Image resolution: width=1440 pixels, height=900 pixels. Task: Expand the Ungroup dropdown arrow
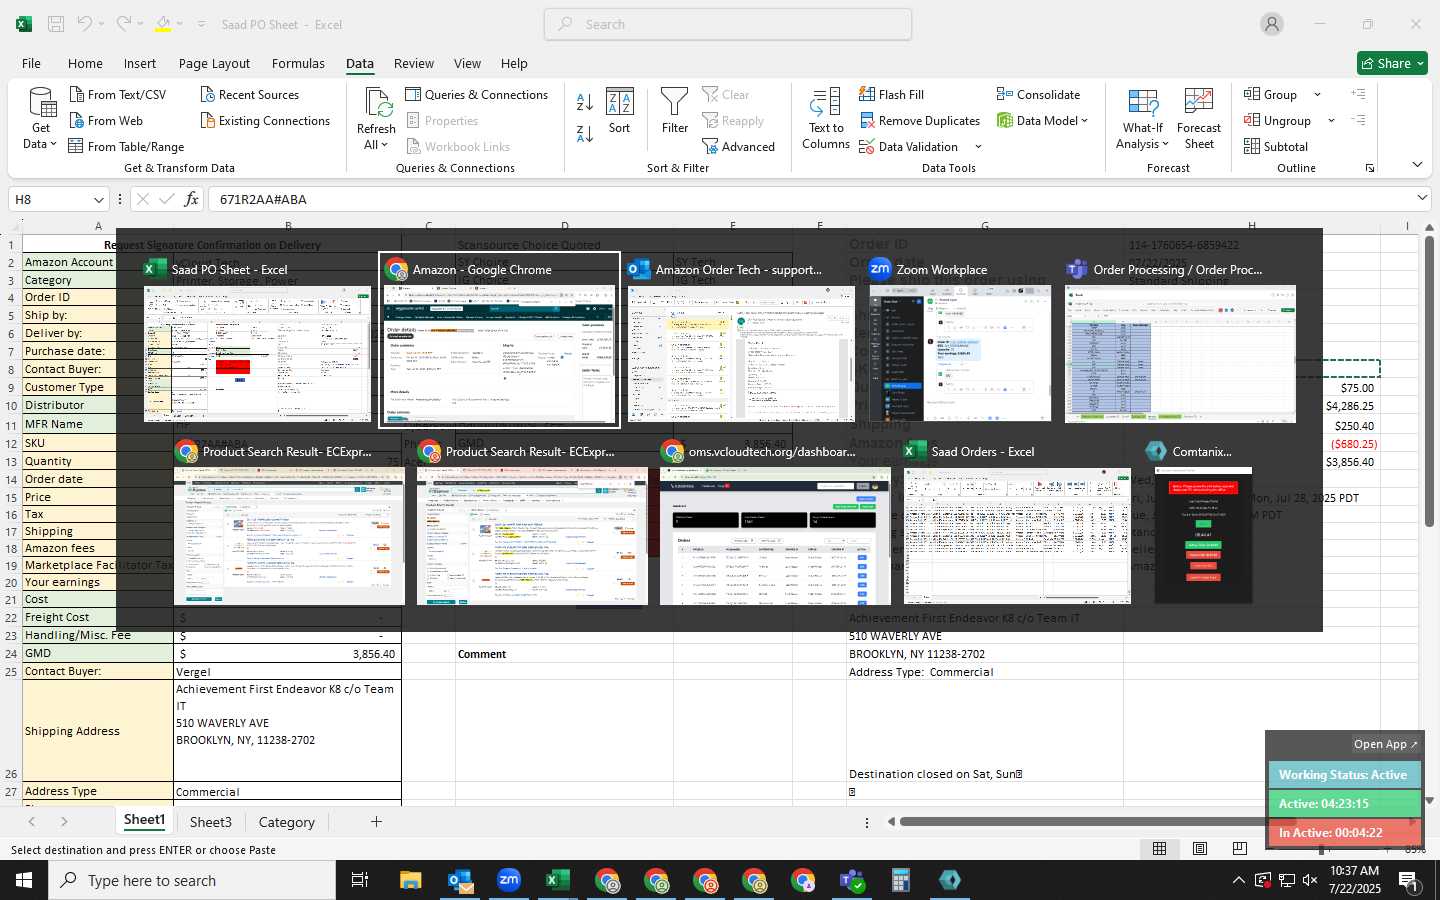coord(1331,121)
